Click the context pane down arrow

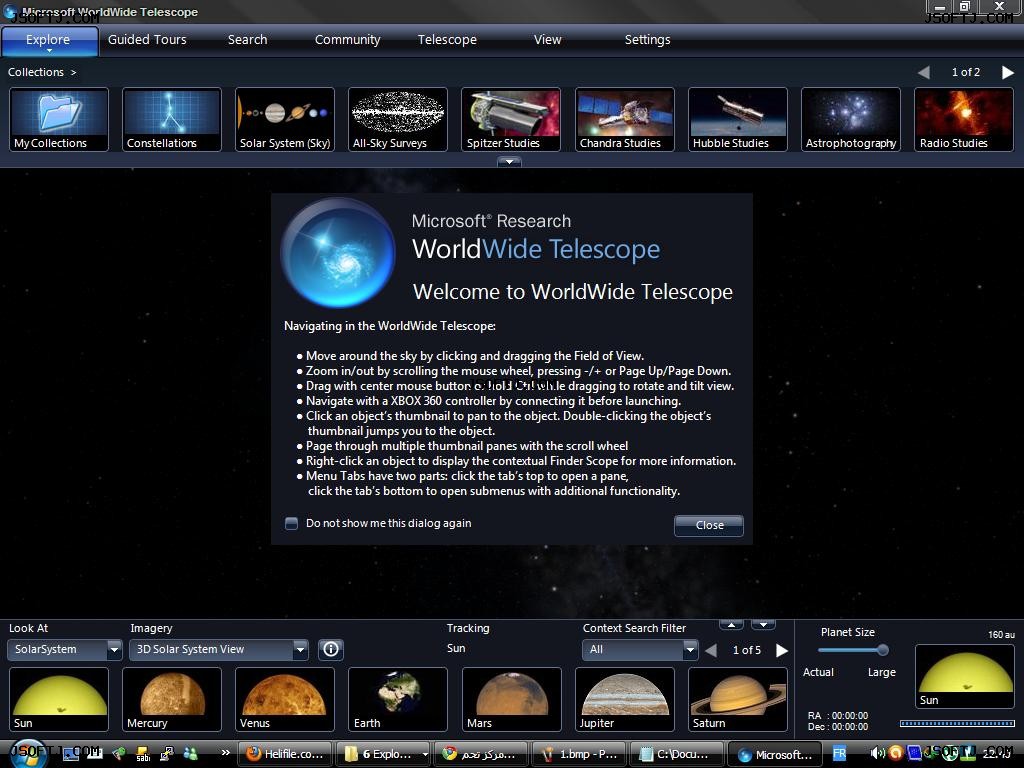click(763, 625)
